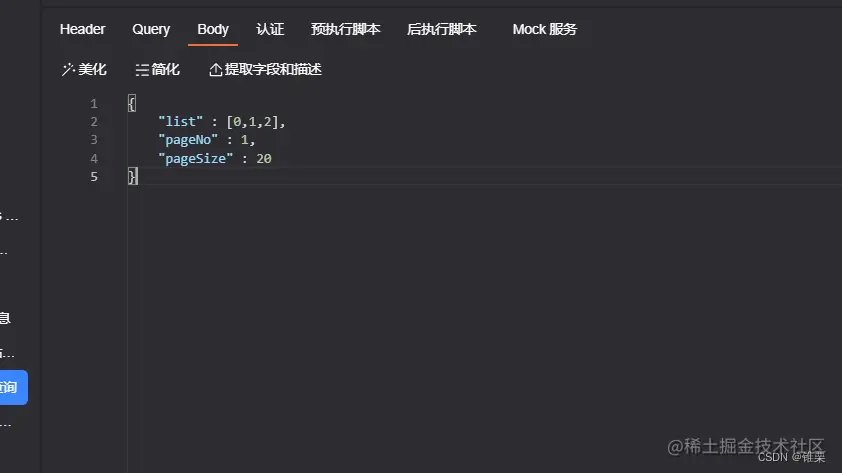This screenshot has height=473, width=842.
Task: Click the value 20 after pageSize
Action: tap(264, 158)
